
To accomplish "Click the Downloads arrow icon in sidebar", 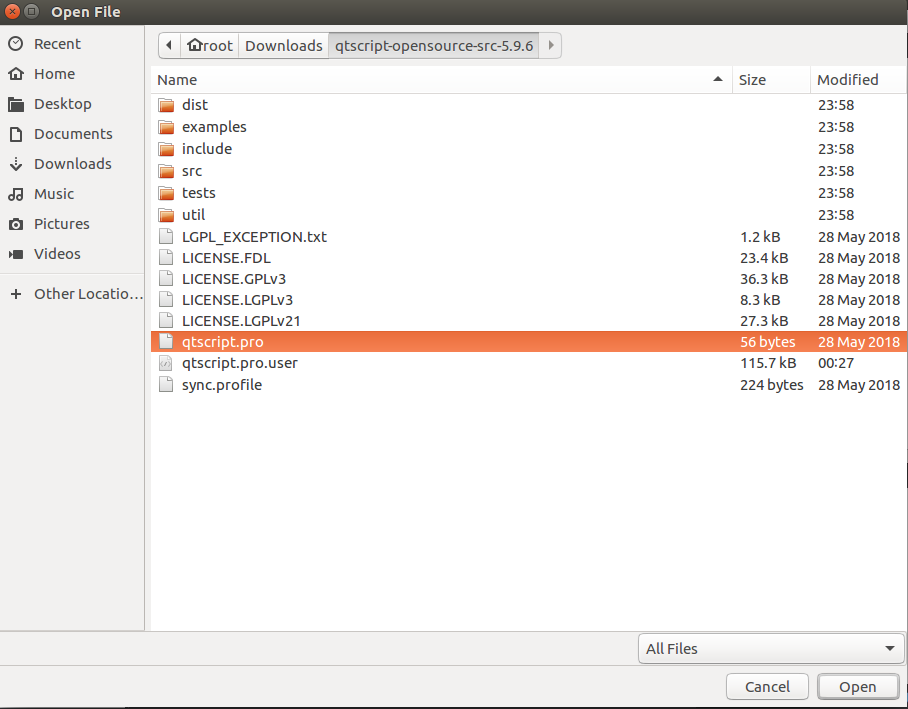I will pos(16,164).
